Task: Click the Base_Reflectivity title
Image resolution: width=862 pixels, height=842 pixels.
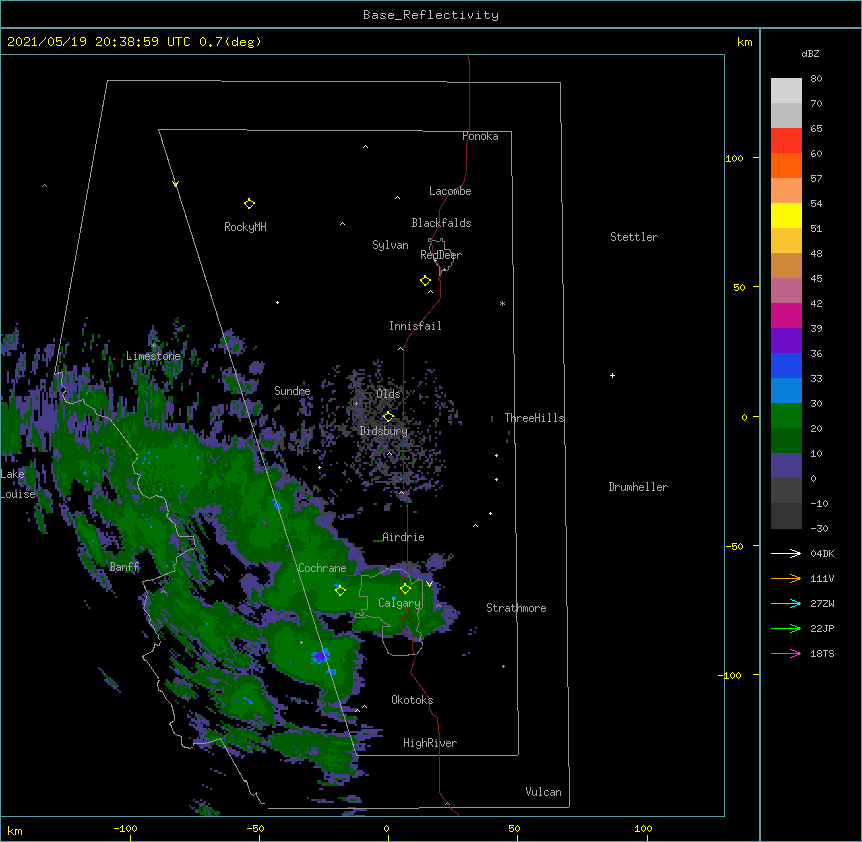Action: (431, 15)
